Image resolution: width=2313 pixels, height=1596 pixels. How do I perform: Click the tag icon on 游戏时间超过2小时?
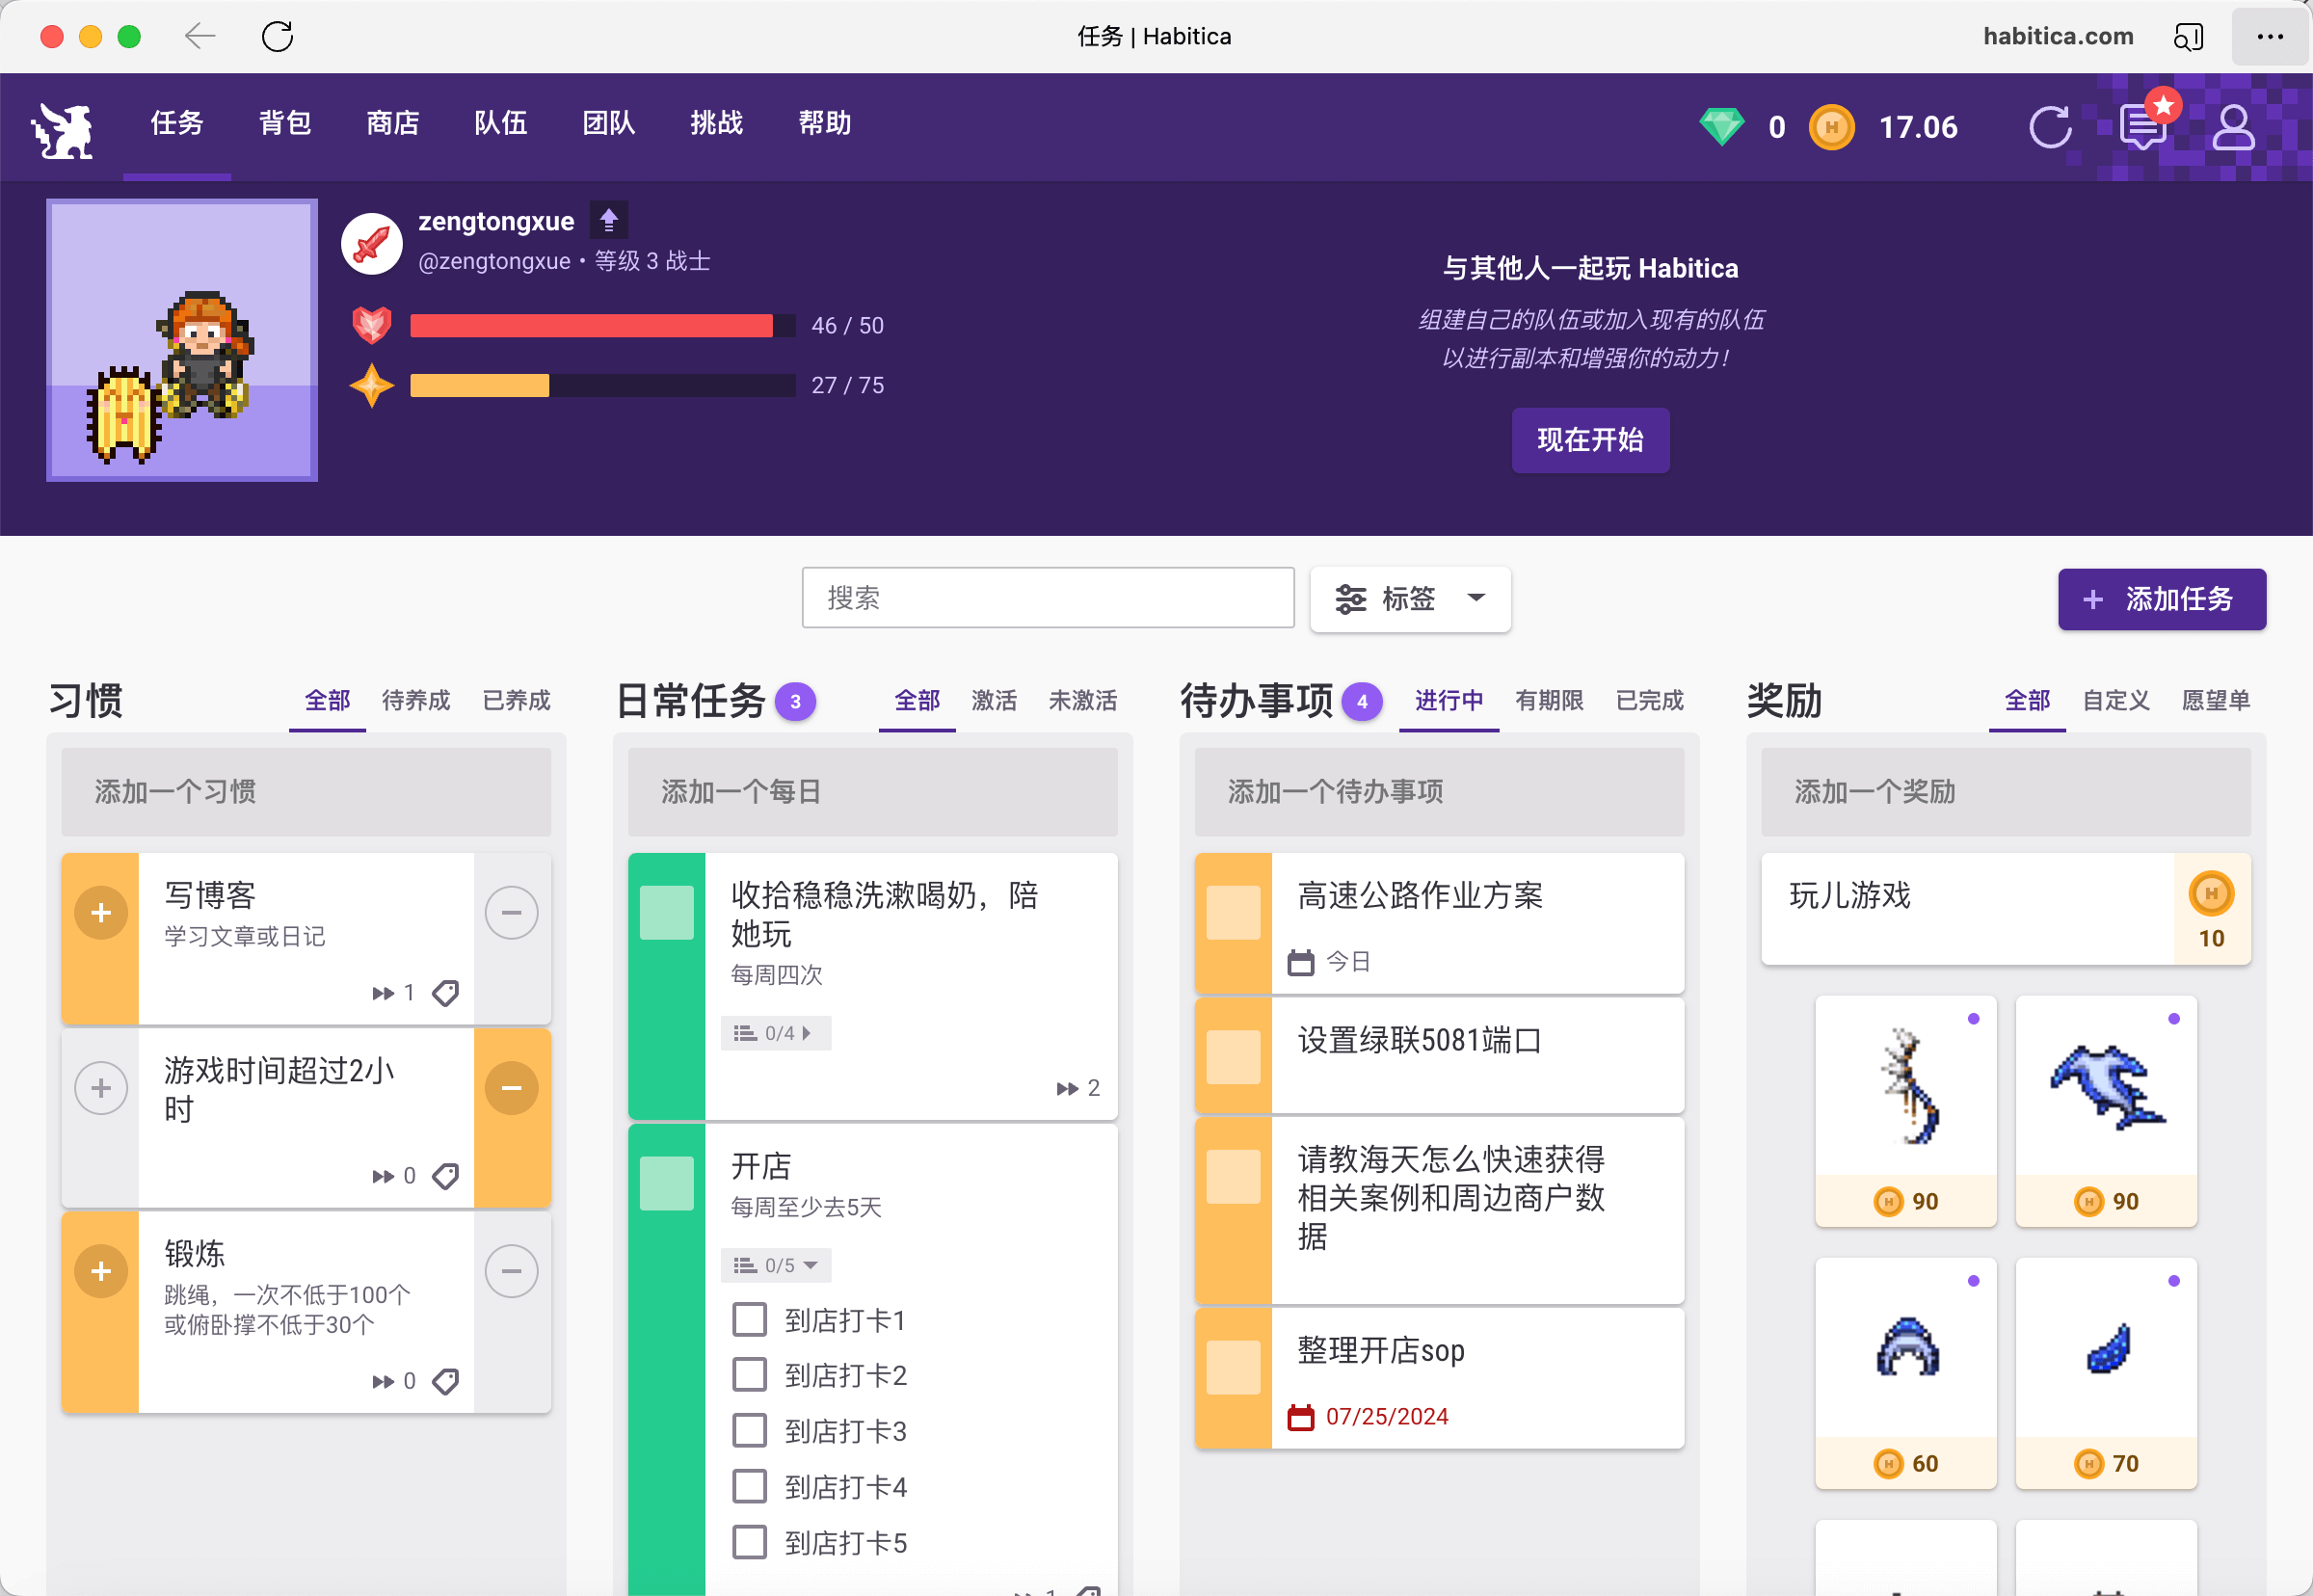pyautogui.click(x=445, y=1176)
